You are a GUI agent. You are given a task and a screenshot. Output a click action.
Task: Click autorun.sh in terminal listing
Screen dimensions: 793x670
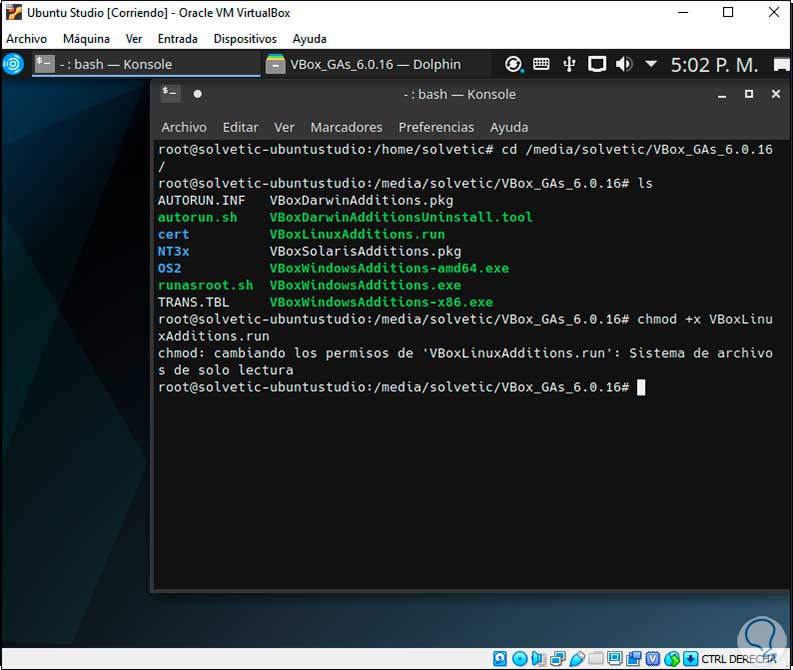click(197, 217)
